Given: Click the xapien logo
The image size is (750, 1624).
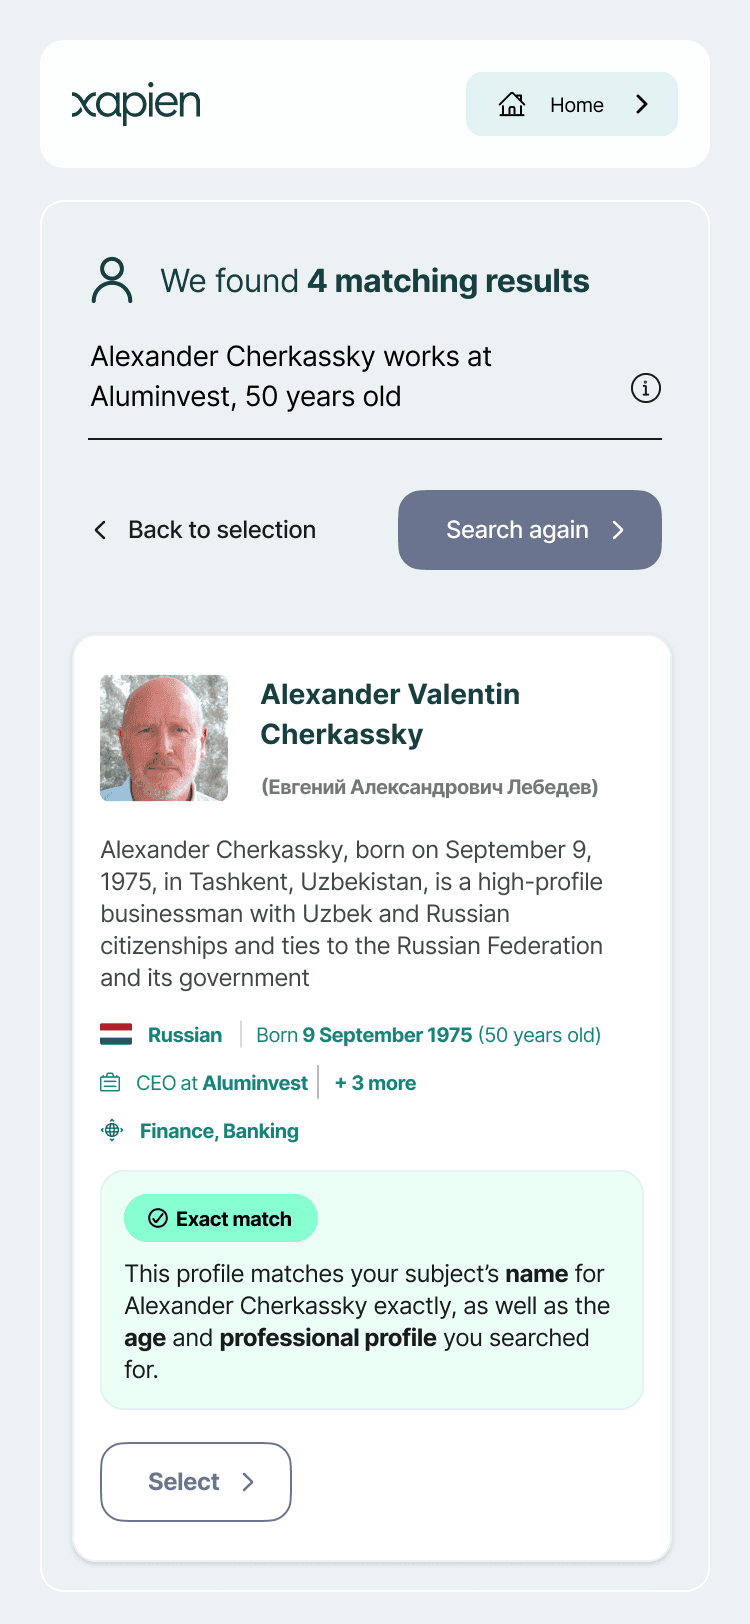Looking at the screenshot, I should coord(136,104).
